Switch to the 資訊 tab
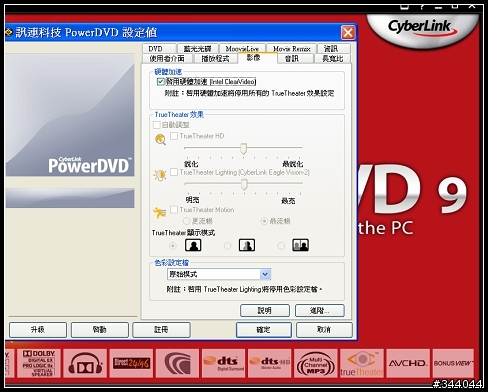Viewport: 488px width, 392px height. (334, 49)
